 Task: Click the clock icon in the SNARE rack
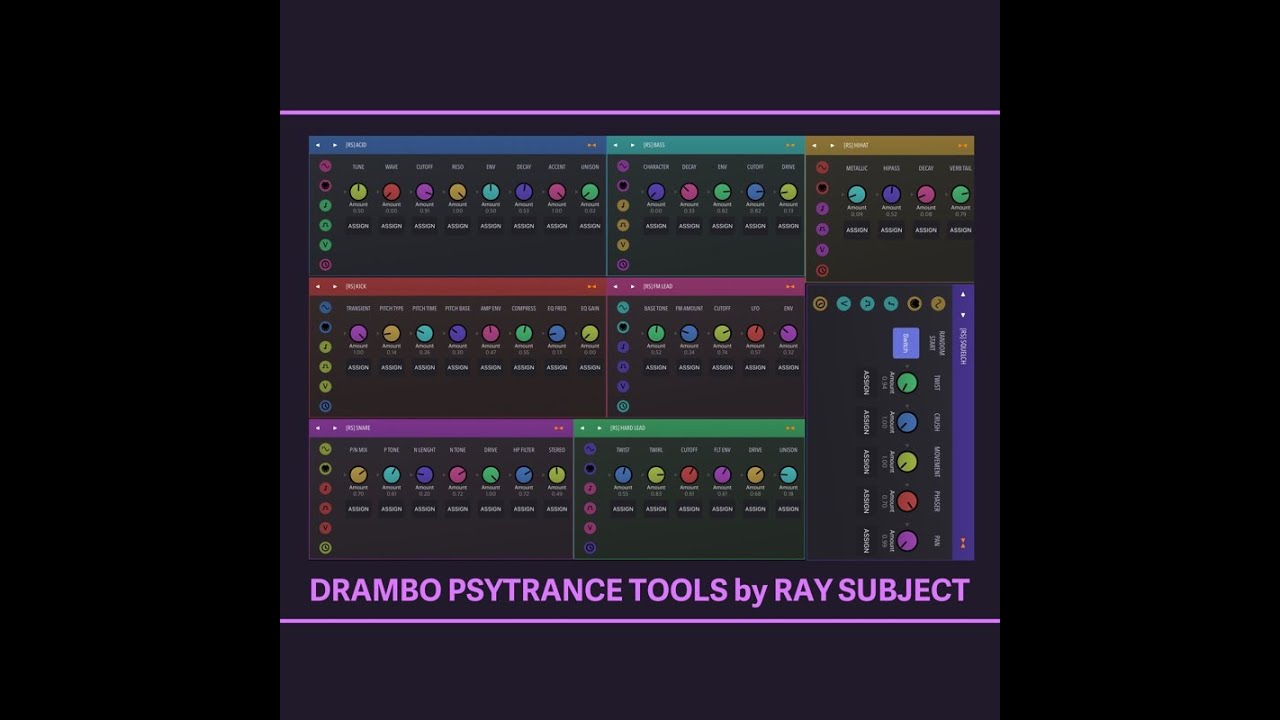pos(325,548)
